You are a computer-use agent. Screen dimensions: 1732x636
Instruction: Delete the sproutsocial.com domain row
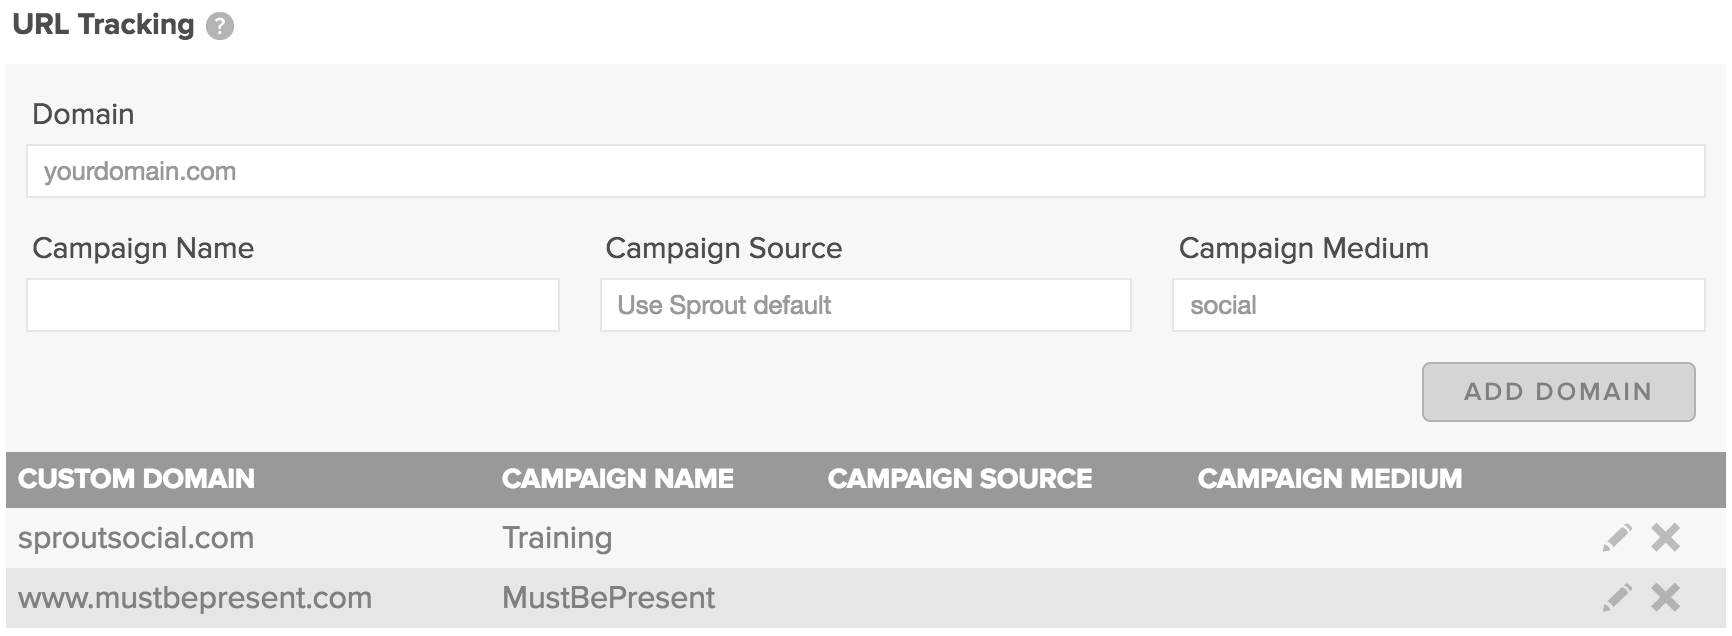1665,538
